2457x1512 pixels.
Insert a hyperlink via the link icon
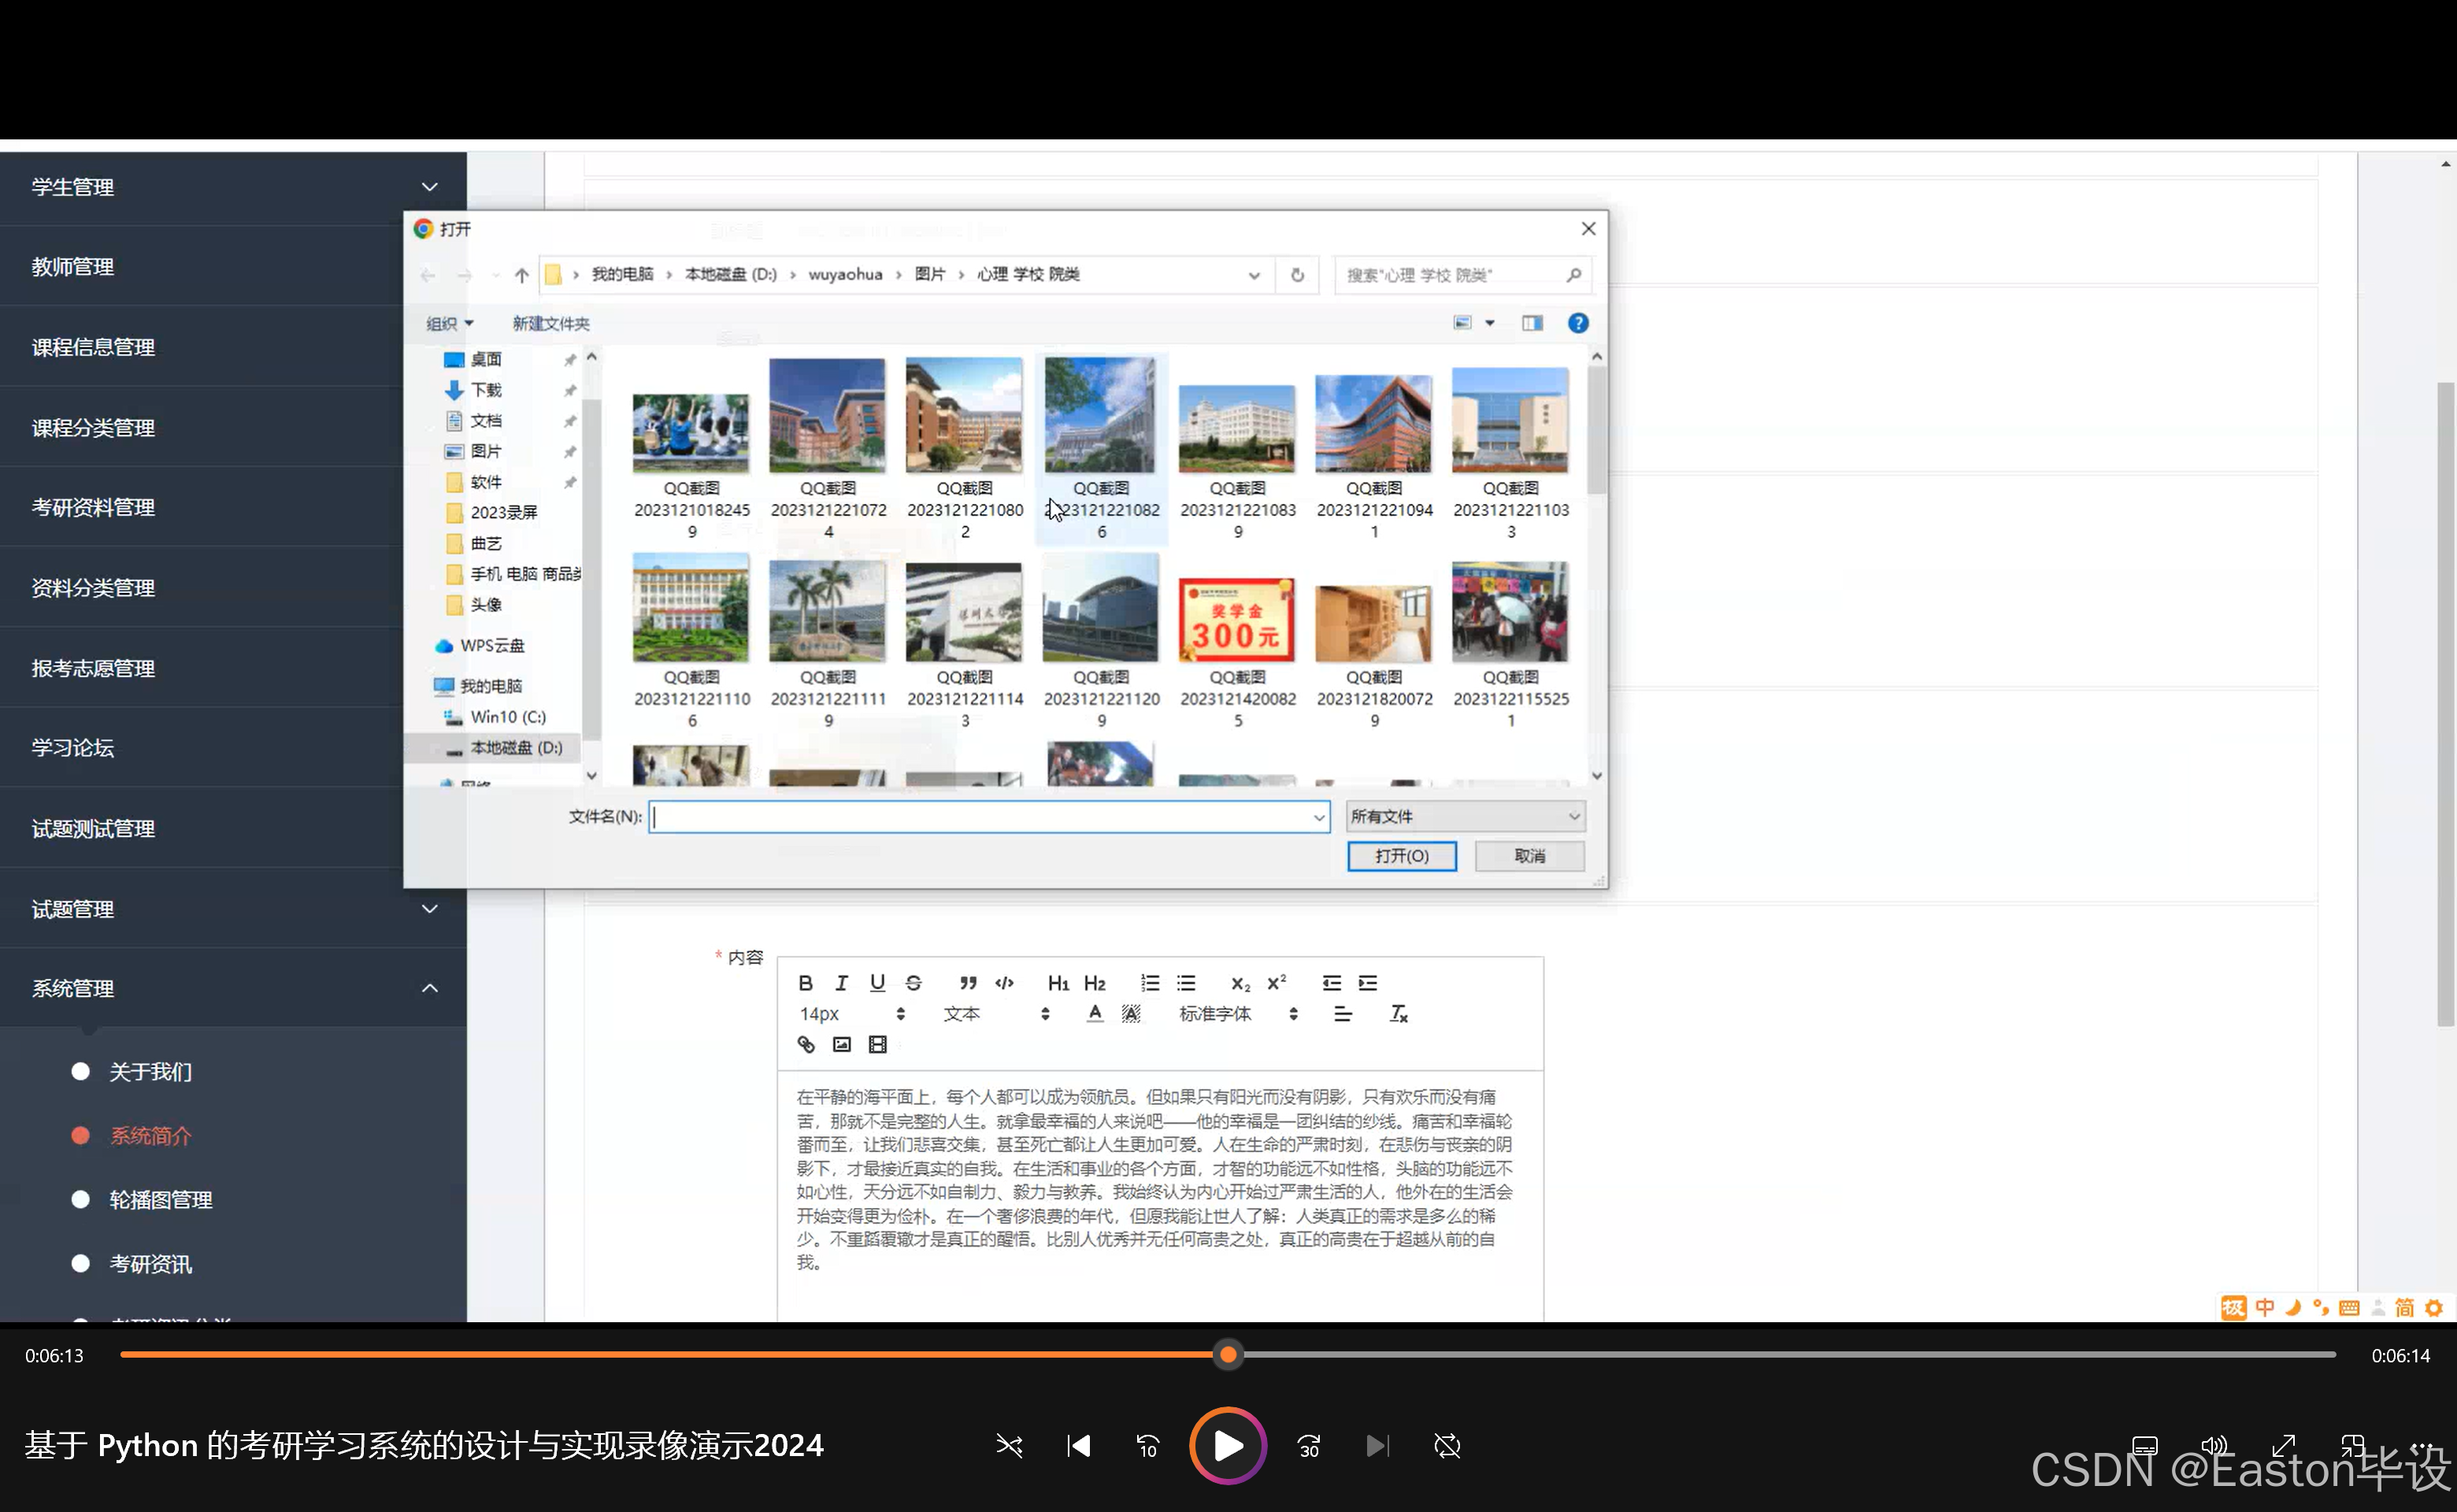806,1045
